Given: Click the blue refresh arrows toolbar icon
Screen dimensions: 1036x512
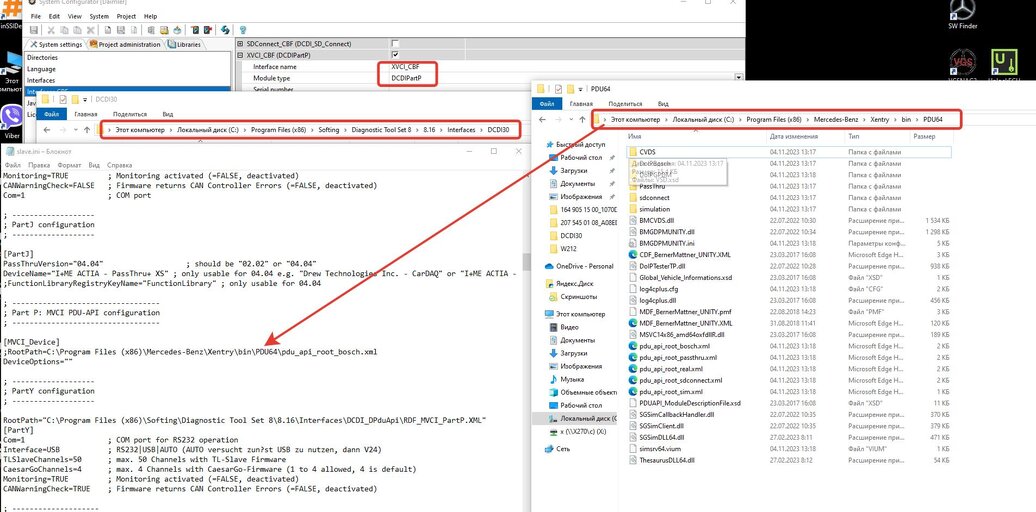Looking at the screenshot, I should [225, 30].
